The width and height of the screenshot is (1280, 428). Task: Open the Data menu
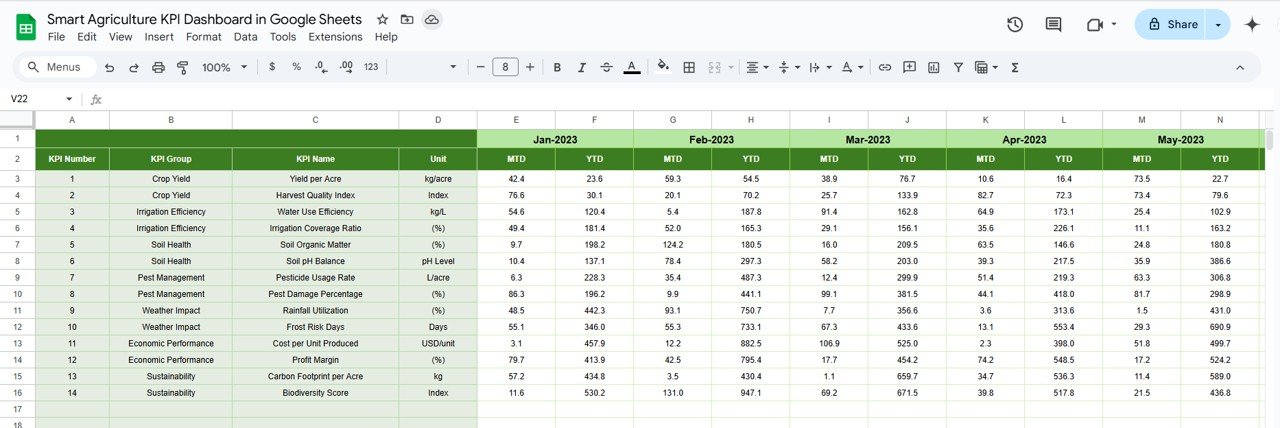[246, 37]
